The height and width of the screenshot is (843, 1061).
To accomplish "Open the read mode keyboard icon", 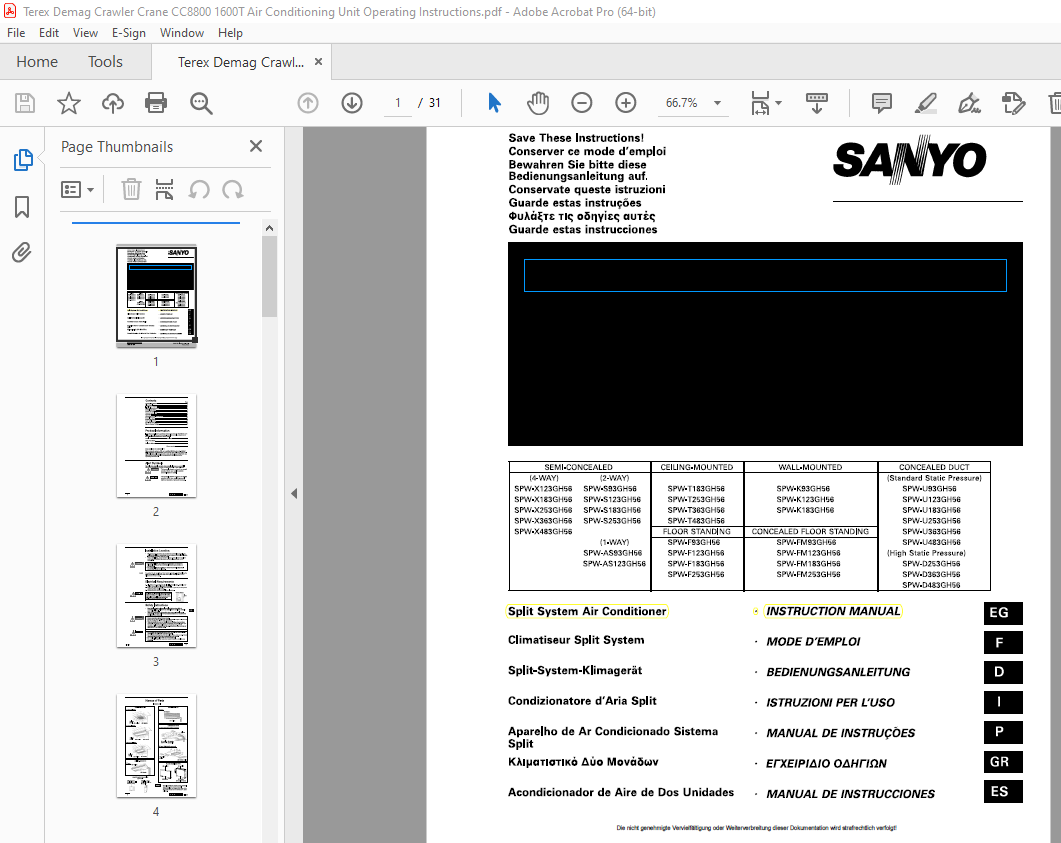I will click(x=817, y=103).
